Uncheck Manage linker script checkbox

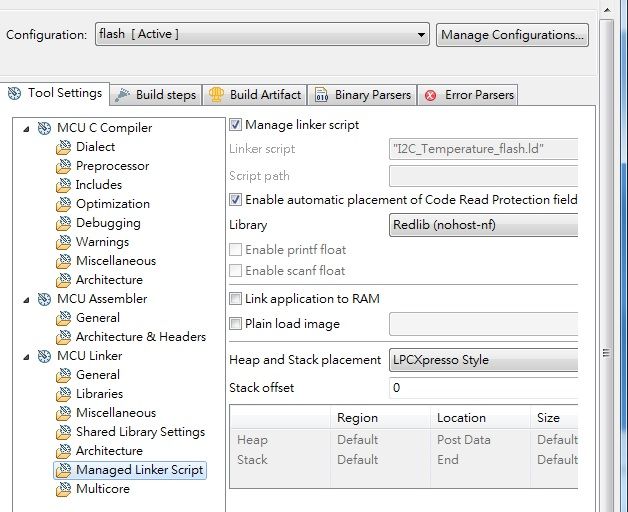(236, 125)
